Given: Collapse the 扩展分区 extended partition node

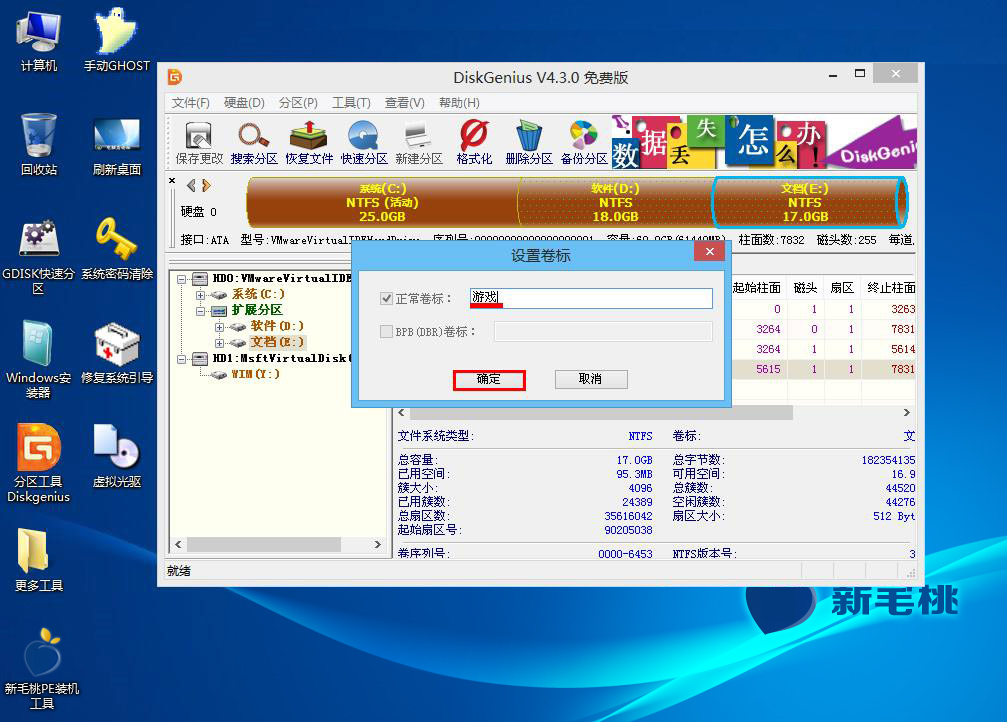Looking at the screenshot, I should (200, 311).
